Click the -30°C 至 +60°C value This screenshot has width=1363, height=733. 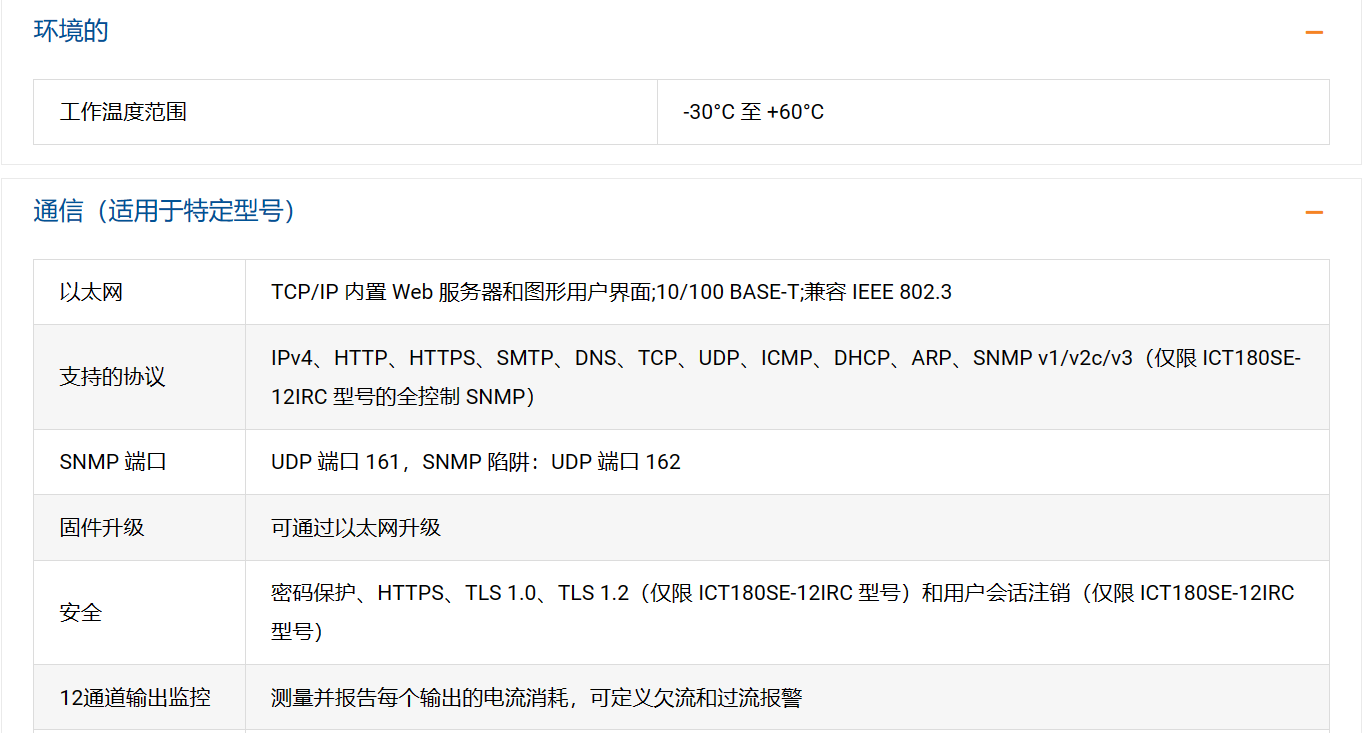point(753,112)
